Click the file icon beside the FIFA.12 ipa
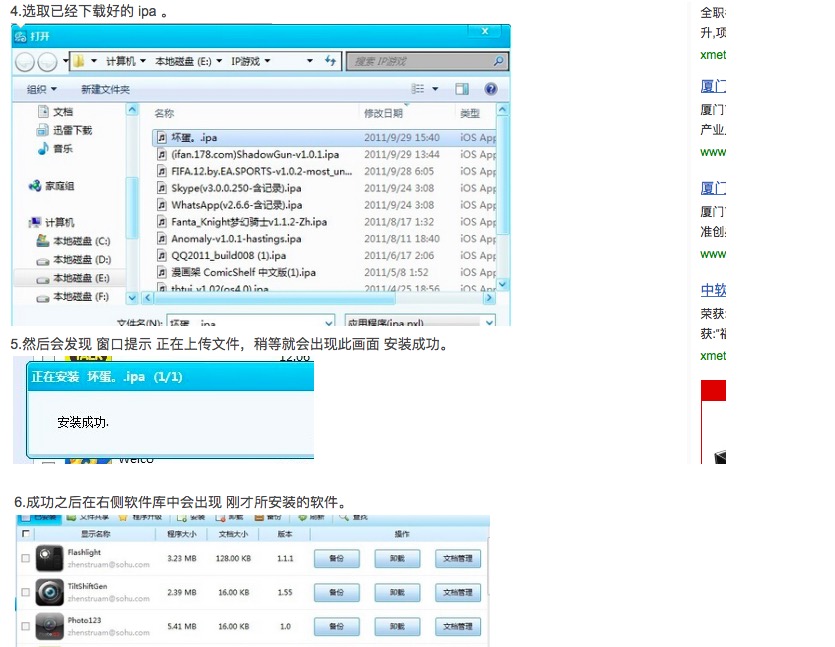The image size is (835, 647). click(x=162, y=171)
